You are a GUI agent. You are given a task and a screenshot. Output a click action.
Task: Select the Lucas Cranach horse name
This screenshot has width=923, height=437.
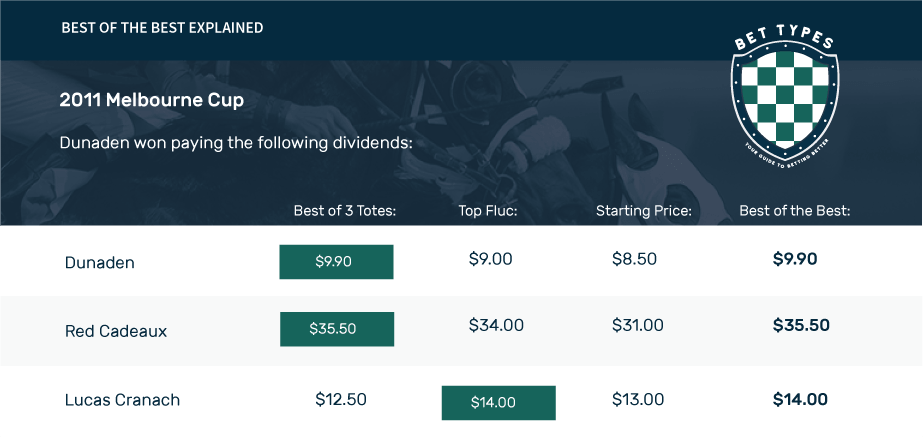(x=122, y=400)
